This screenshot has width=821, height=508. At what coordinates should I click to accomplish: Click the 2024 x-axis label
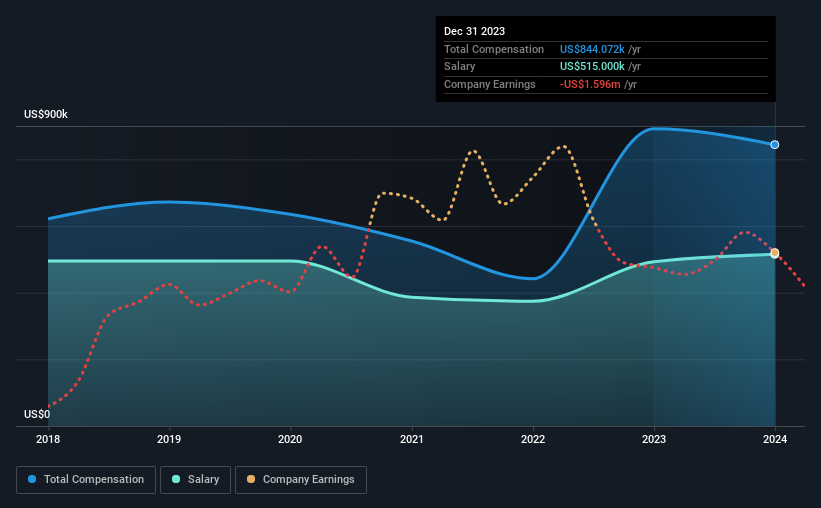click(775, 439)
